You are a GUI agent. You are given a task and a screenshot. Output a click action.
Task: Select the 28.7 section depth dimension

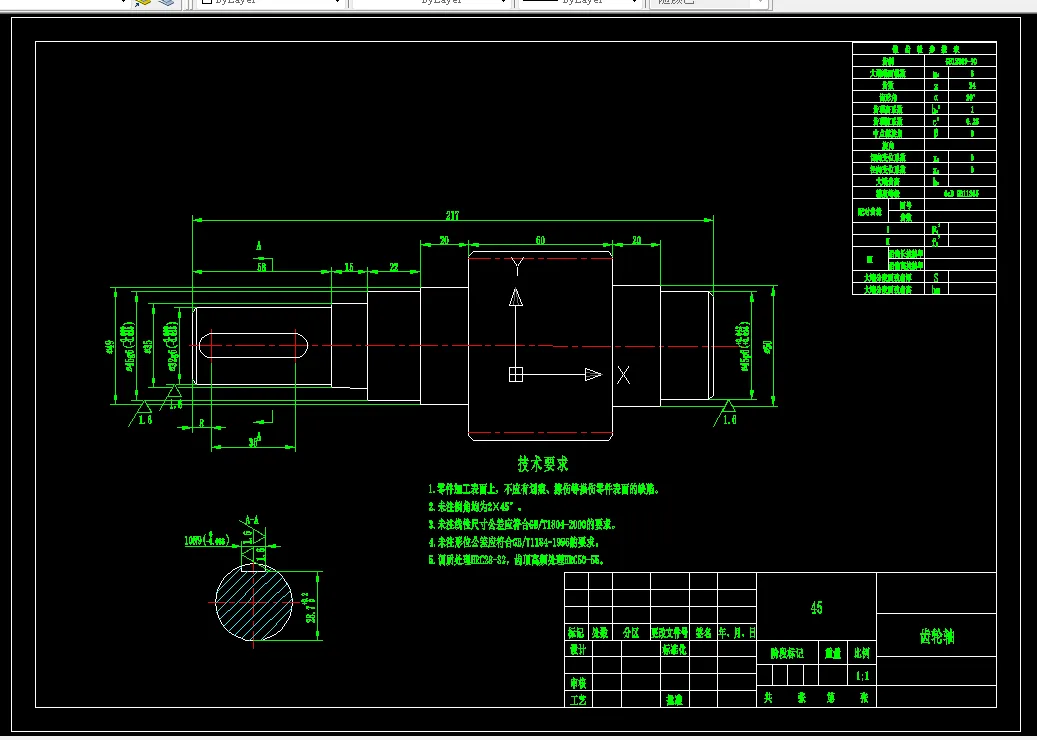(310, 607)
